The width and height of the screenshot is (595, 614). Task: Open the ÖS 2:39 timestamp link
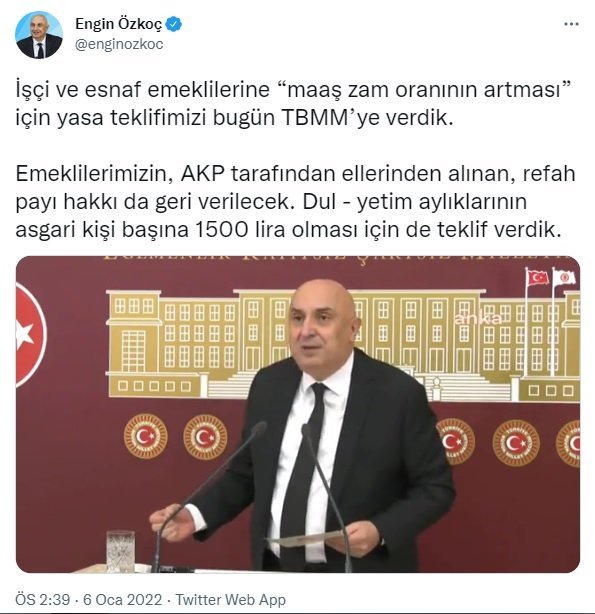pos(43,600)
